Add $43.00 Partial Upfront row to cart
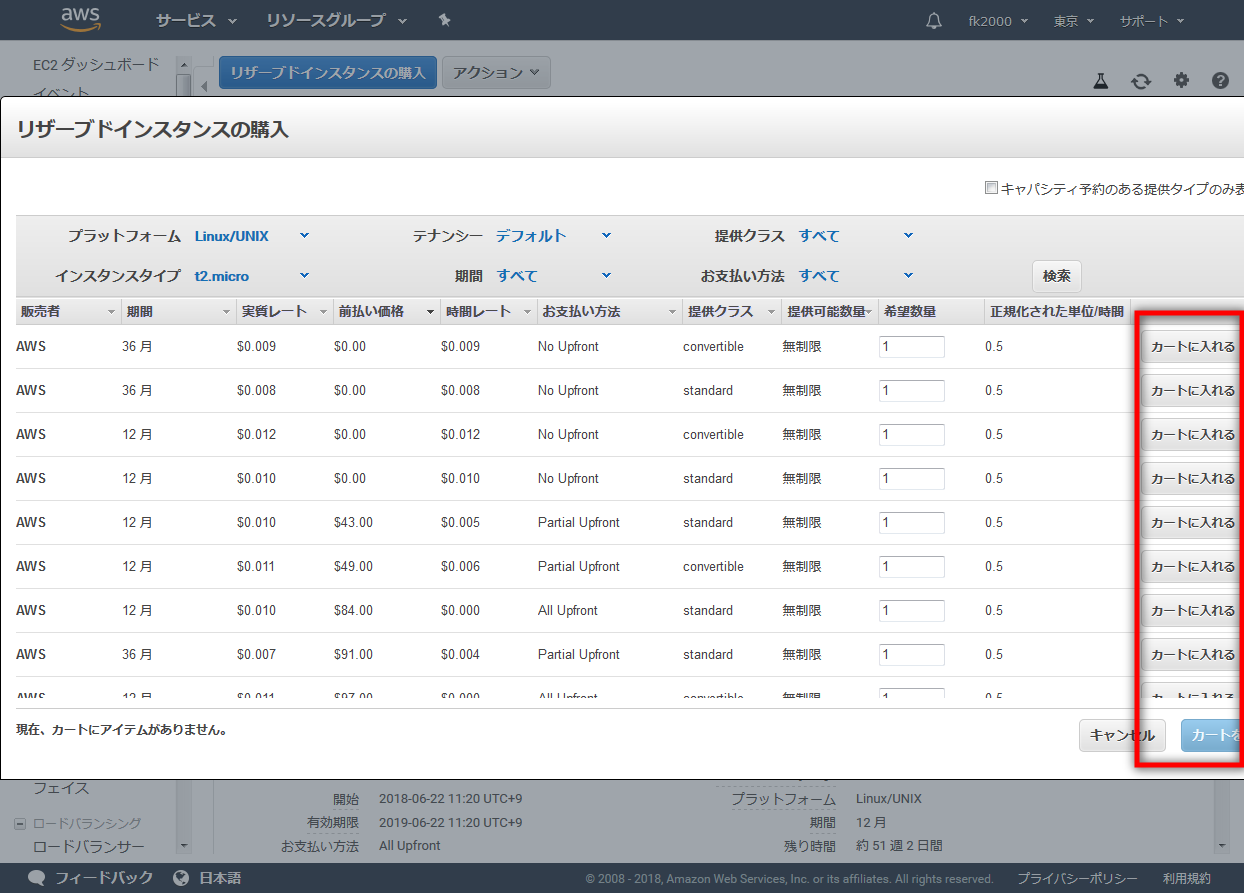The width and height of the screenshot is (1244, 893). pyautogui.click(x=1192, y=523)
